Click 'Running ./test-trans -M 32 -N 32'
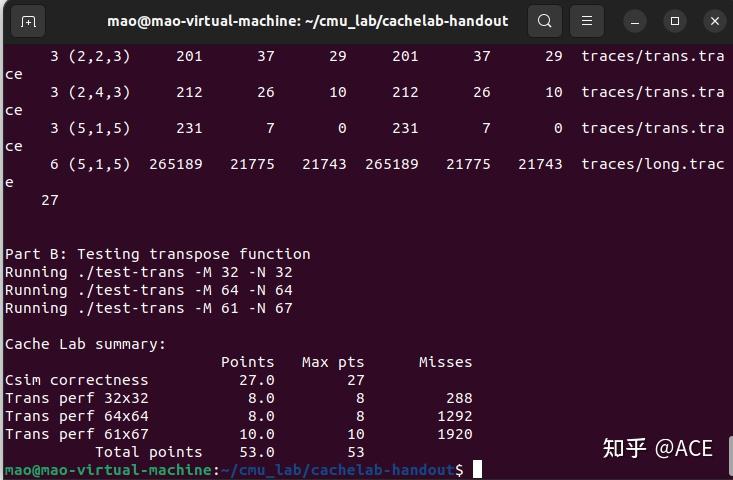The width and height of the screenshot is (733, 480). [149, 272]
